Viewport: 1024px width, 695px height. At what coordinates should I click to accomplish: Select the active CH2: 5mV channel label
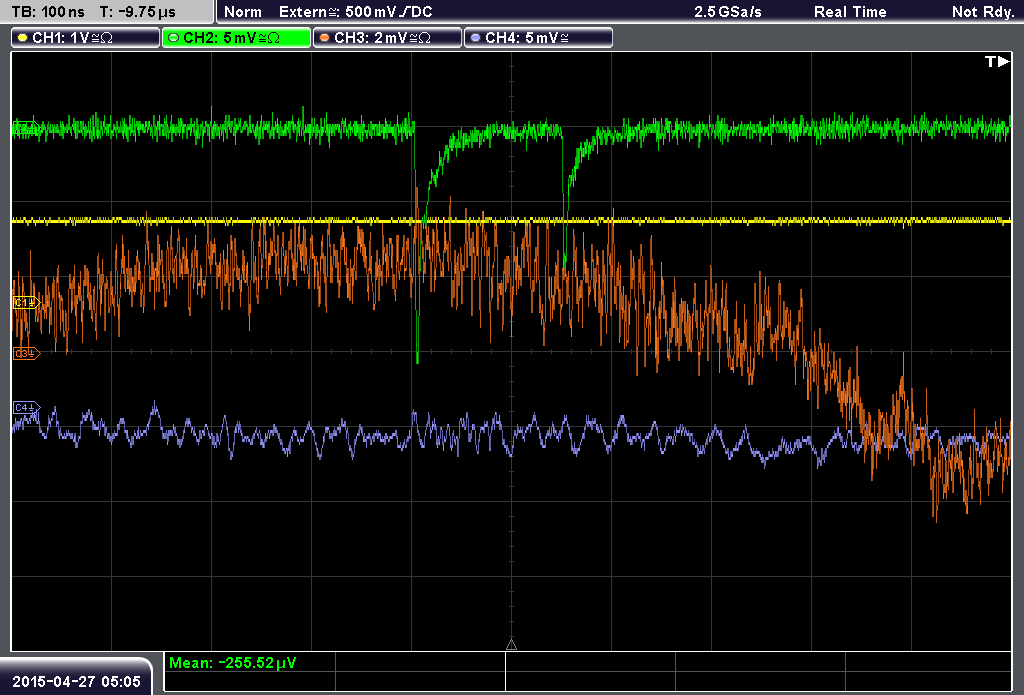(x=236, y=38)
